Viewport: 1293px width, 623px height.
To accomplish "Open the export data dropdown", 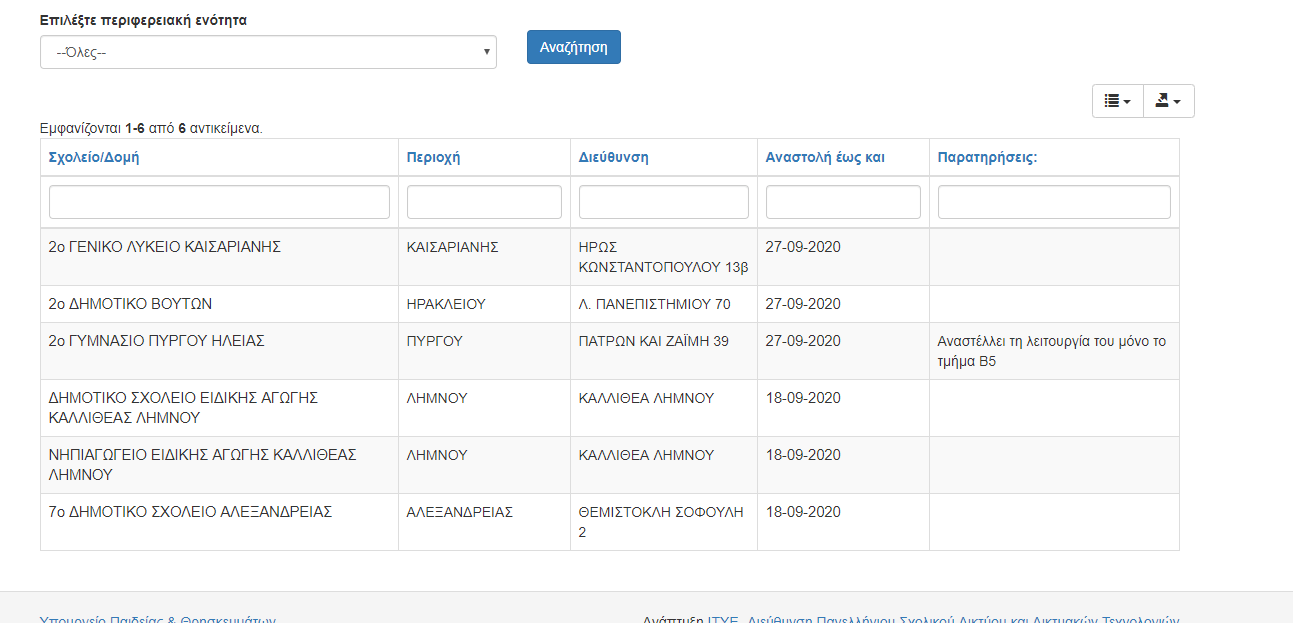I will 1168,101.
